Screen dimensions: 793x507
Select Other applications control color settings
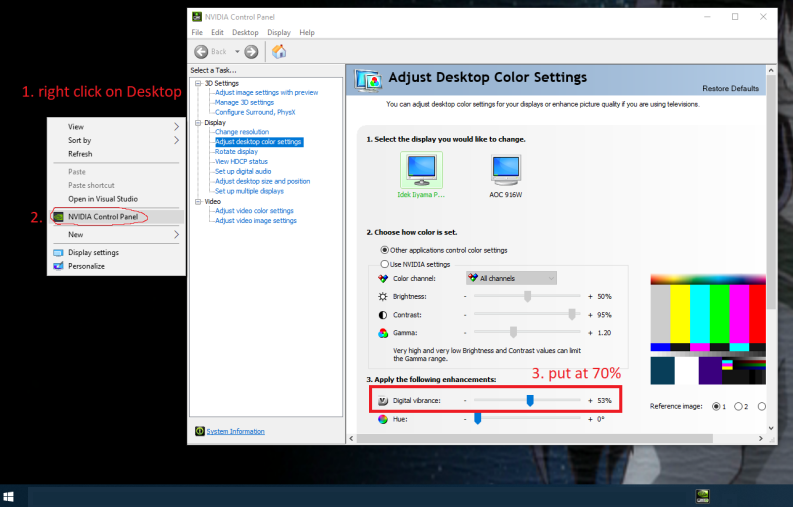point(384,250)
